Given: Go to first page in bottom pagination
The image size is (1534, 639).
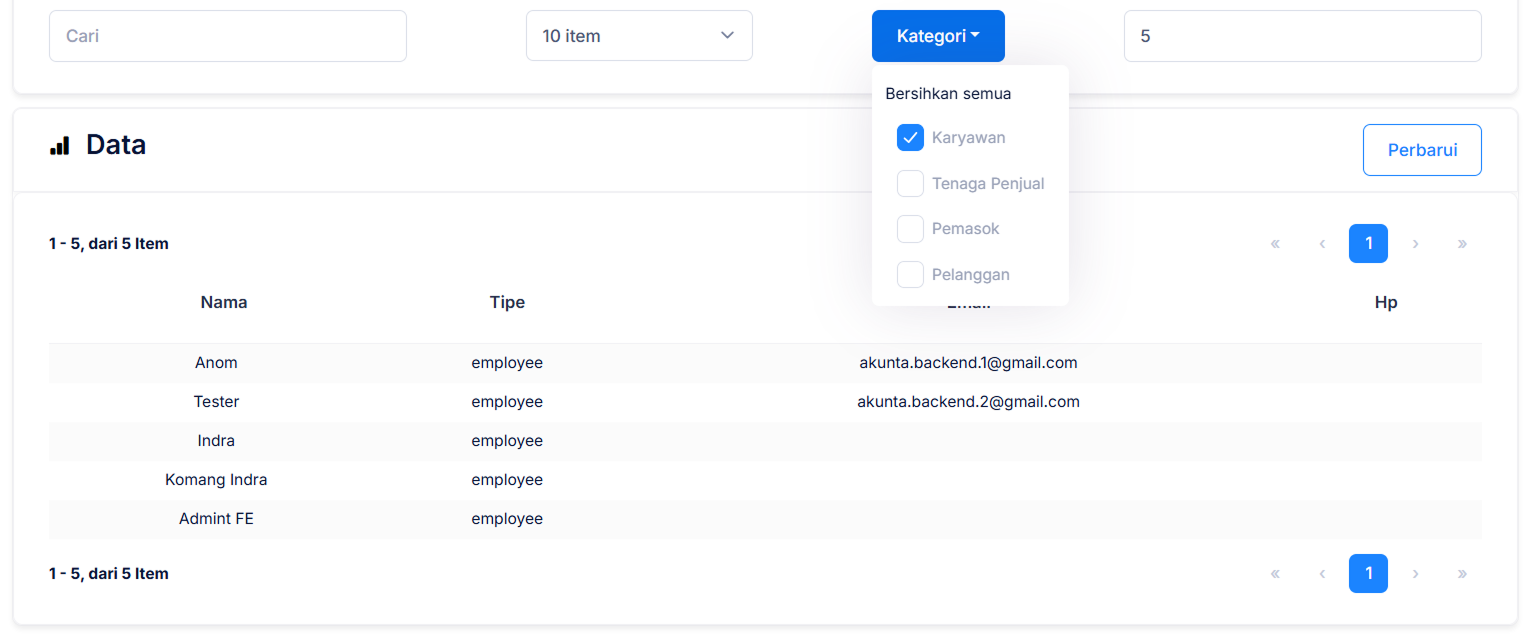Looking at the screenshot, I should click(x=1275, y=574).
